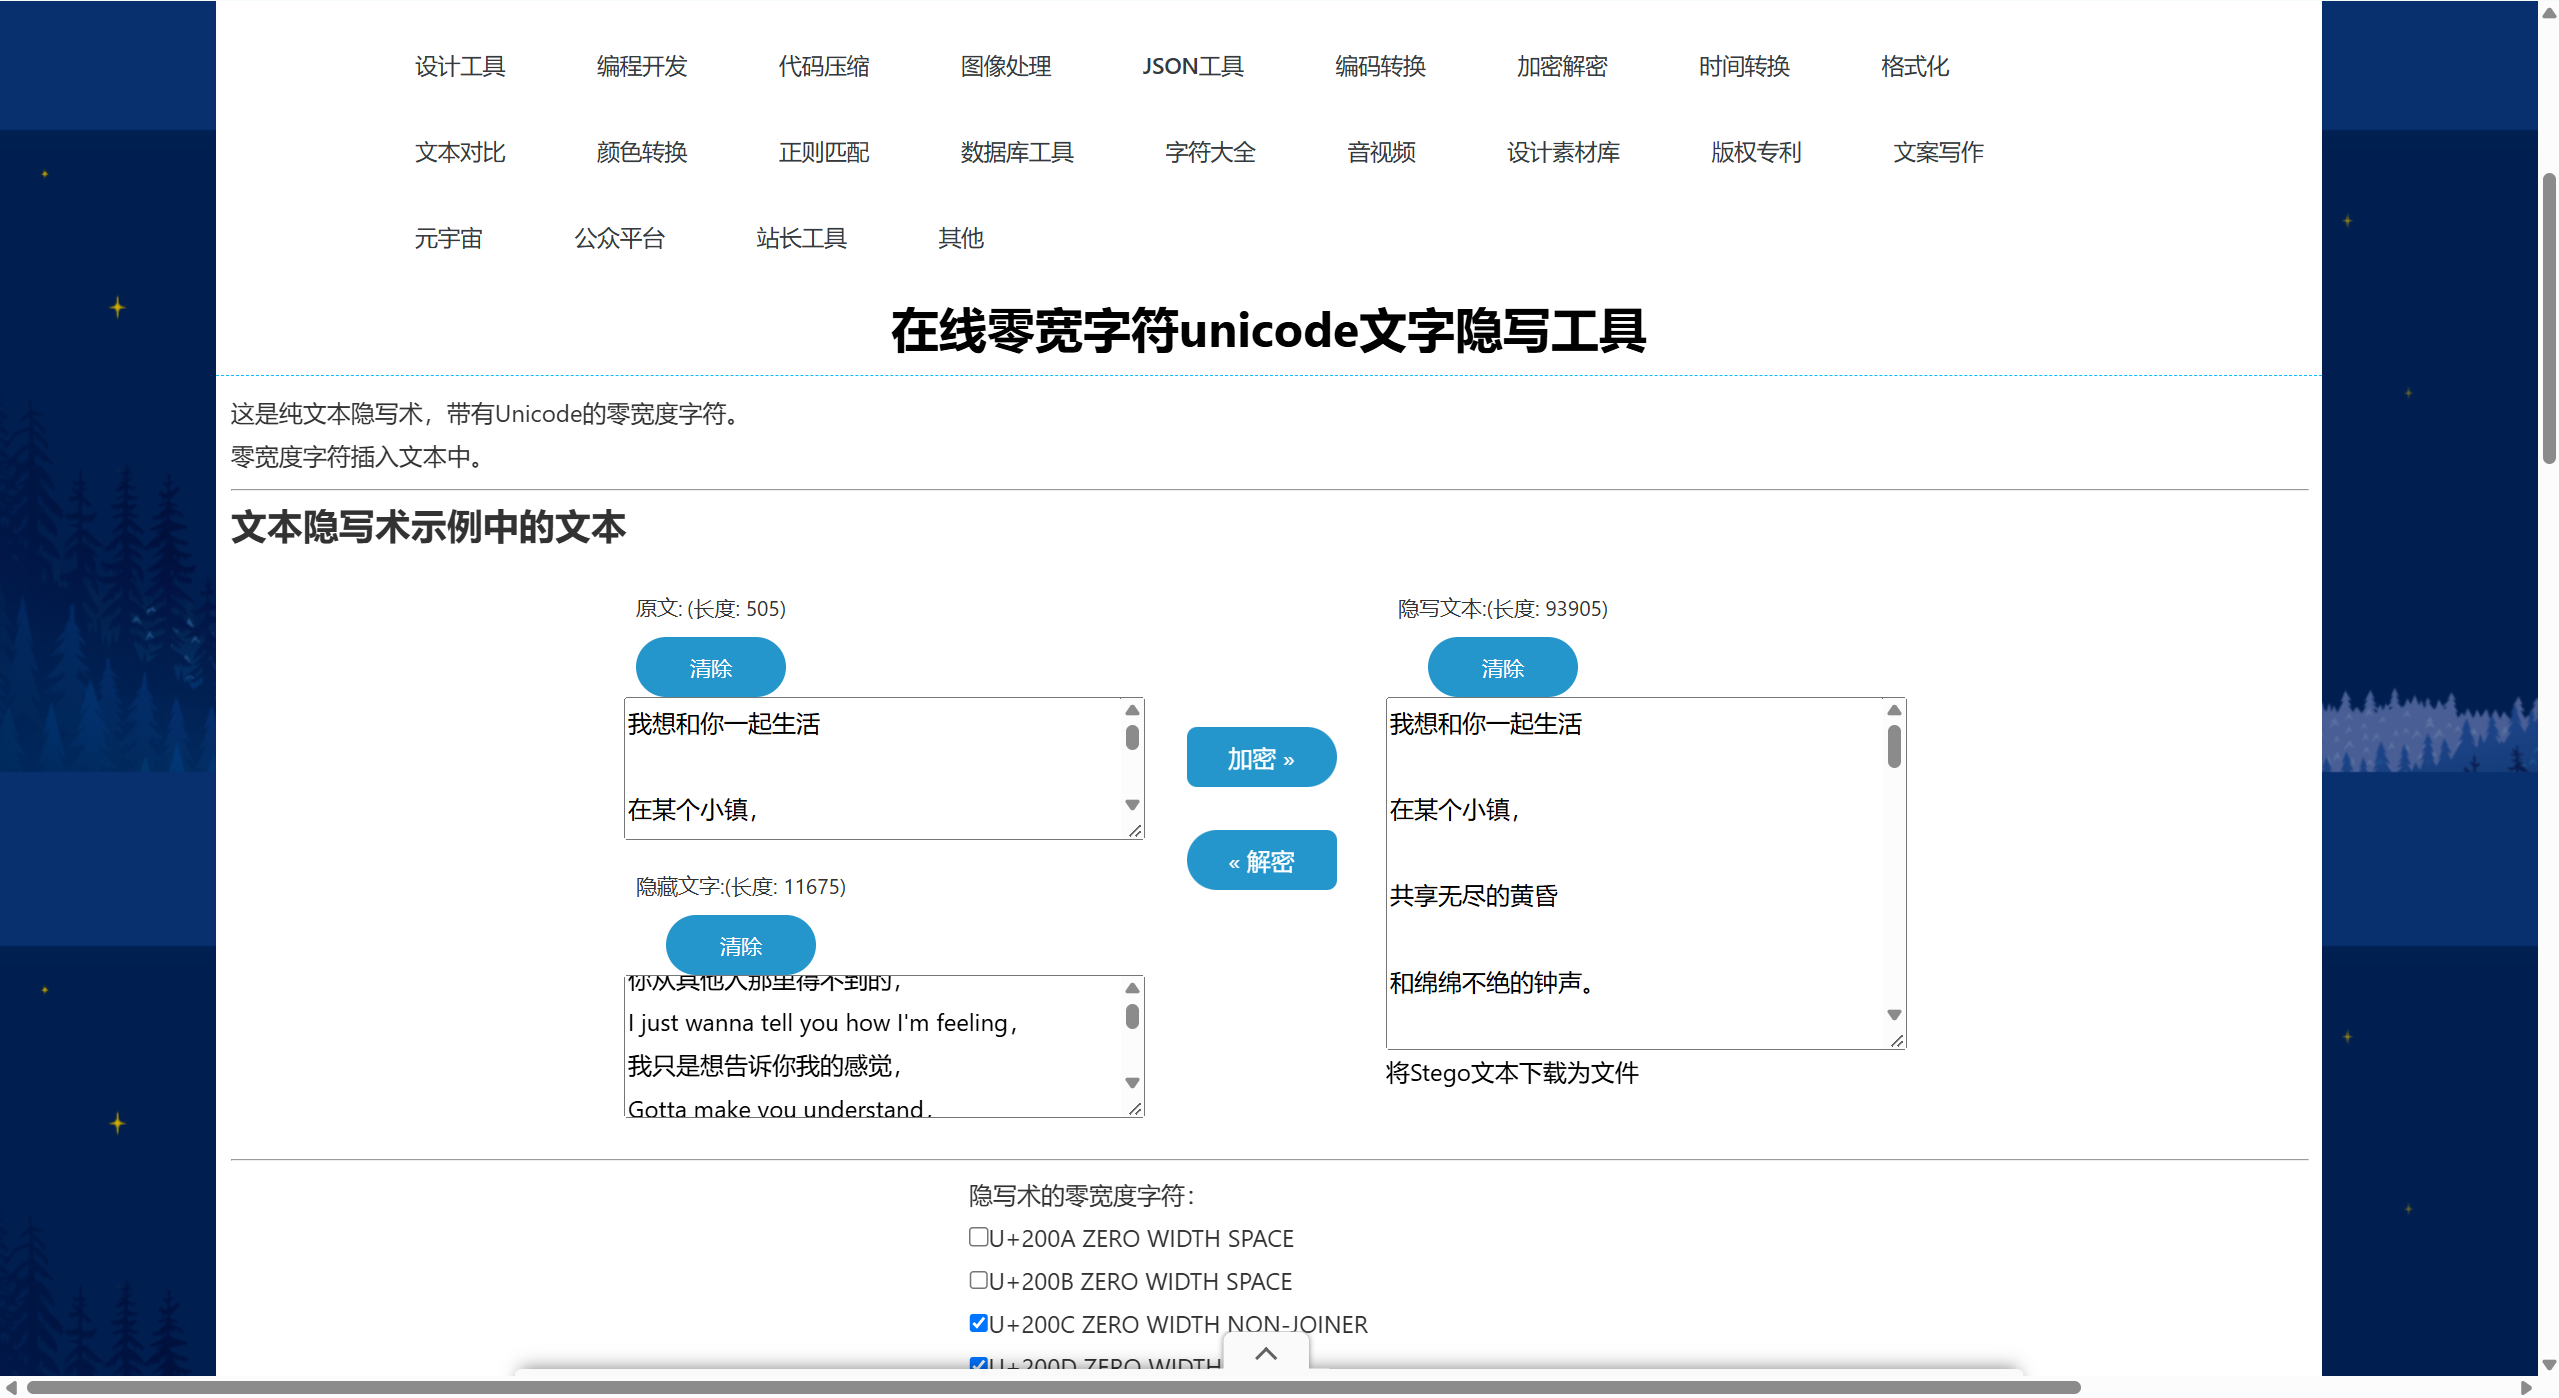This screenshot has width=2559, height=1398.
Task: Open 音视频 menu
Action: (x=1381, y=152)
